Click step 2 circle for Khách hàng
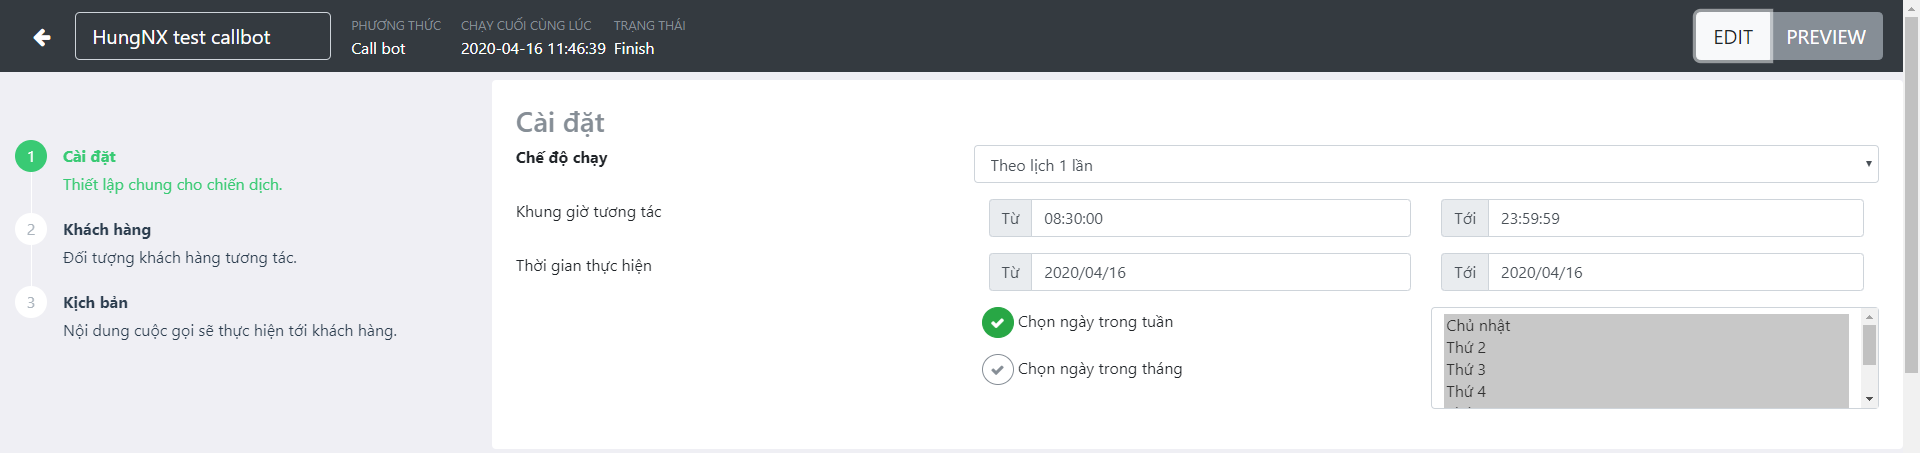 click(31, 230)
